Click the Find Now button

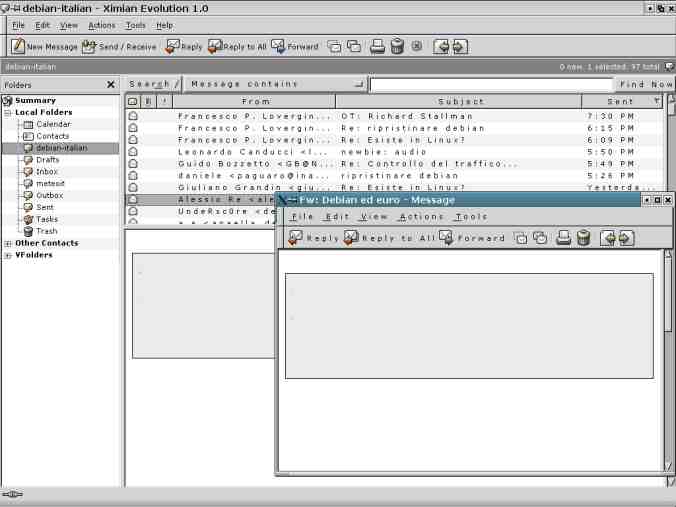645,84
